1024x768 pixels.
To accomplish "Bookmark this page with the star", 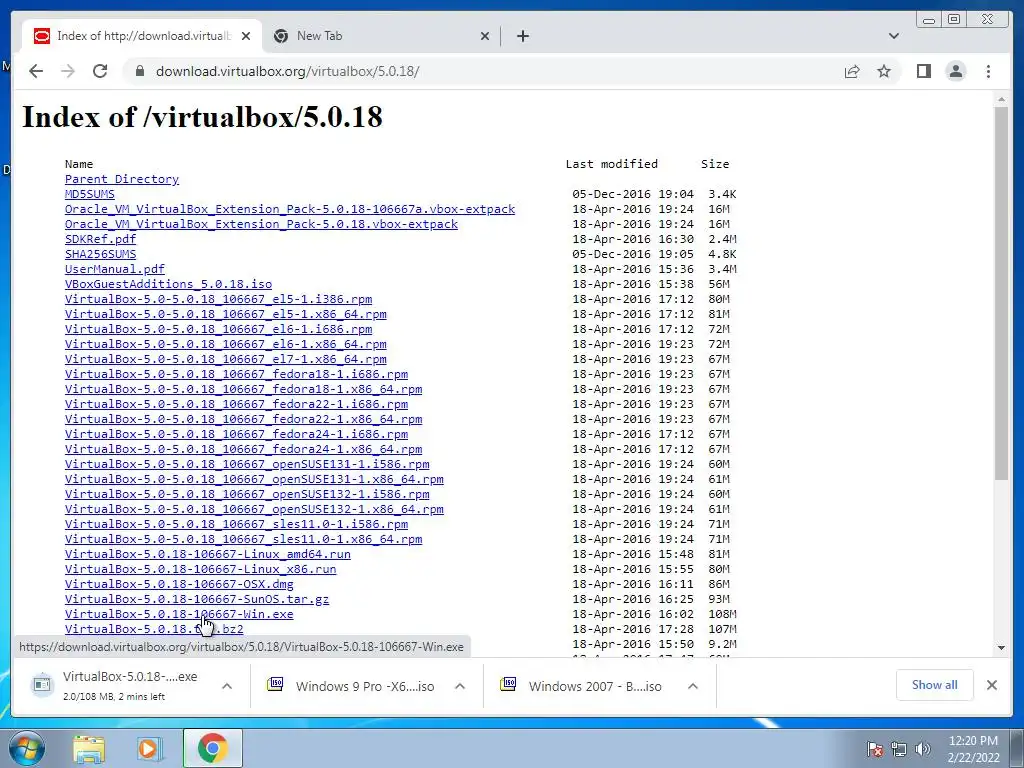I will click(x=884, y=71).
